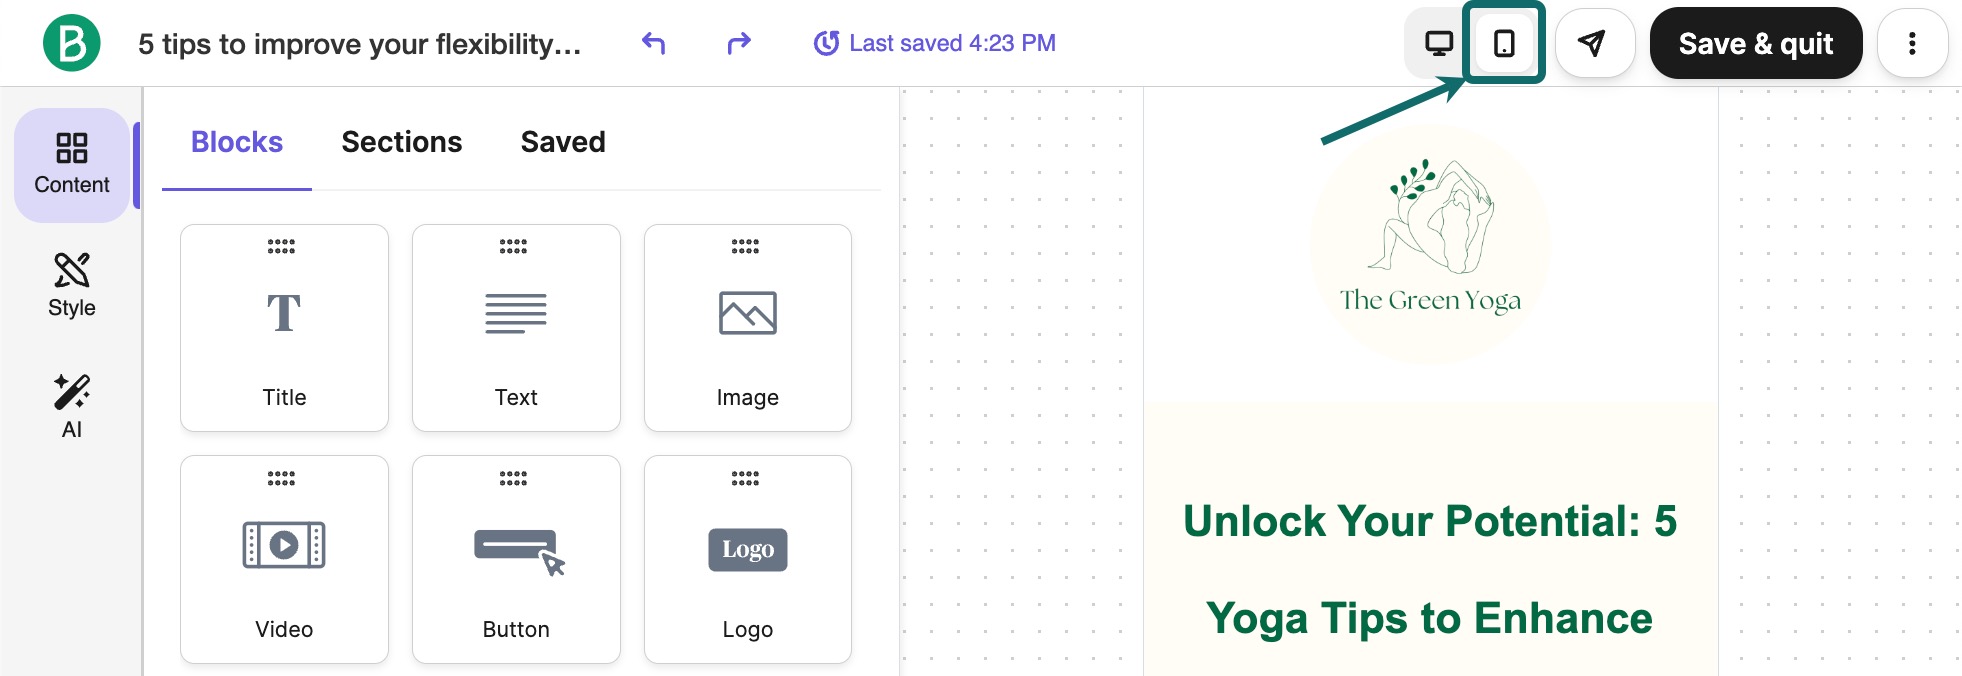1962x676 pixels.
Task: Switch to desktop preview mode
Action: tap(1438, 44)
